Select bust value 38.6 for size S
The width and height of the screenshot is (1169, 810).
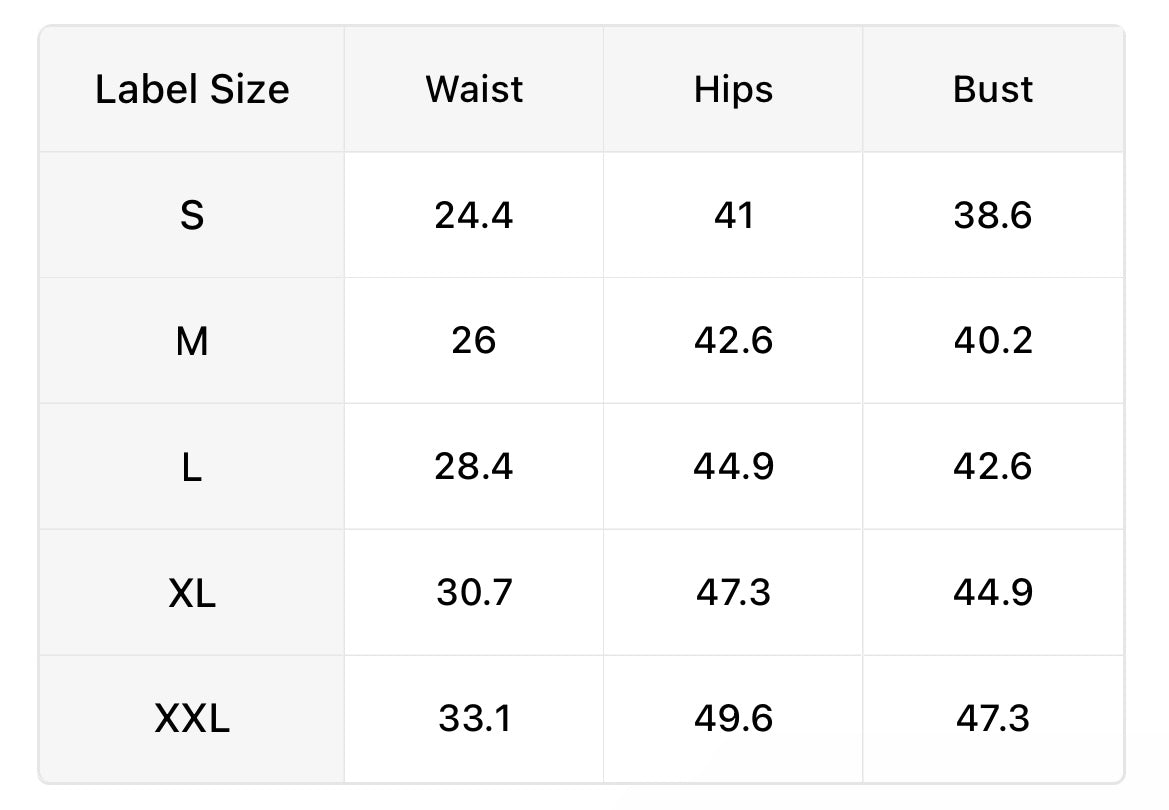pyautogui.click(x=993, y=216)
